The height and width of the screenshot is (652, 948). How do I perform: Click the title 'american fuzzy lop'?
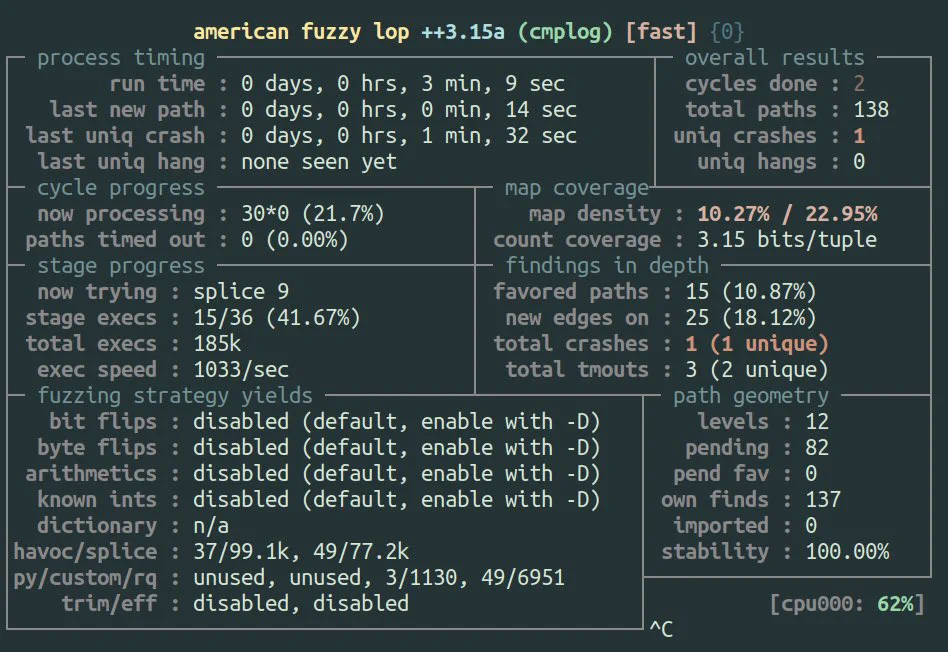(x=301, y=31)
